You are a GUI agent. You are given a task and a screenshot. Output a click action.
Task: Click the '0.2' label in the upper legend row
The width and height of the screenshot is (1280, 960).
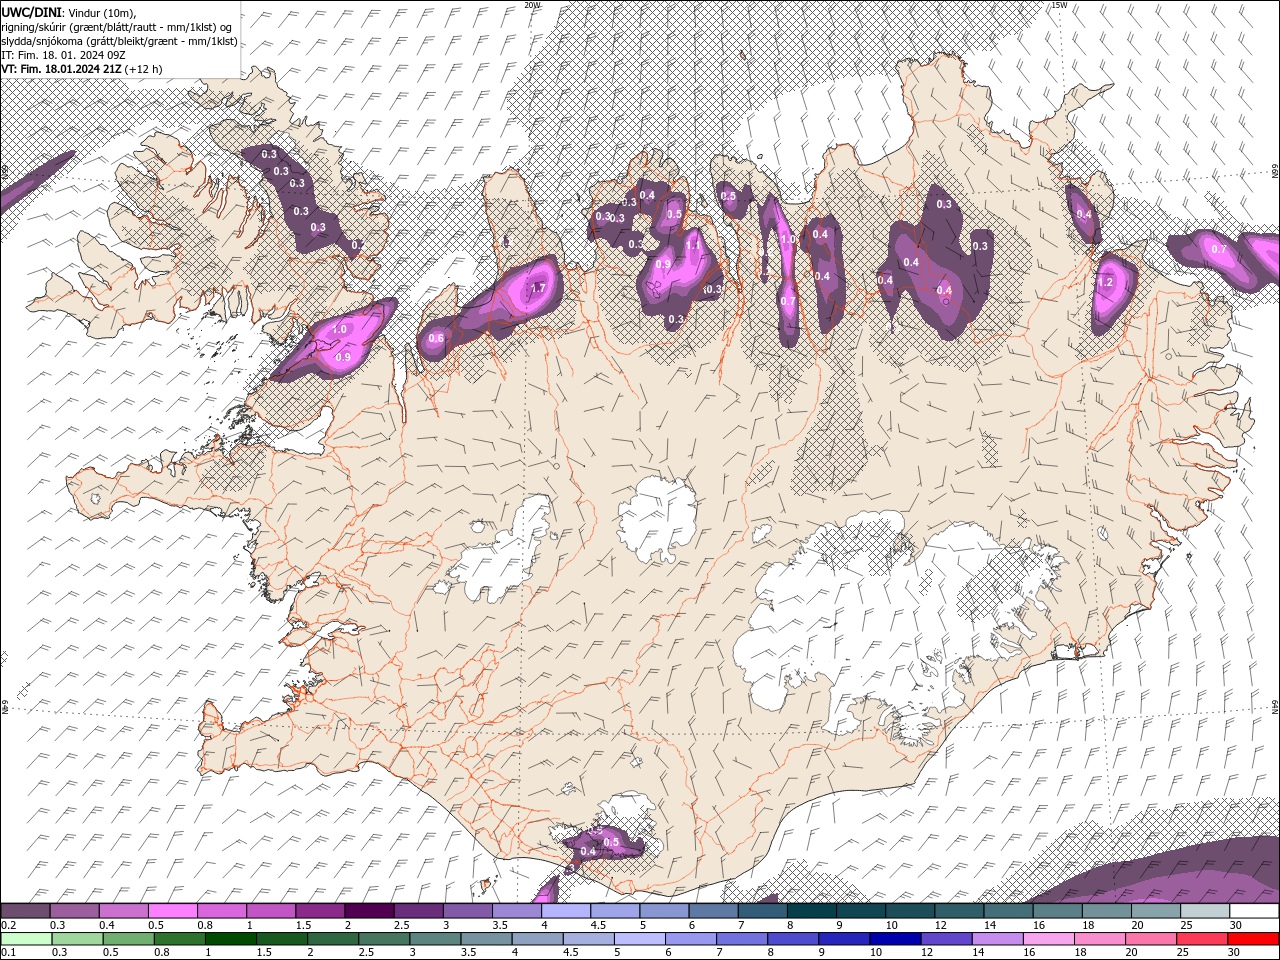(x=8, y=925)
